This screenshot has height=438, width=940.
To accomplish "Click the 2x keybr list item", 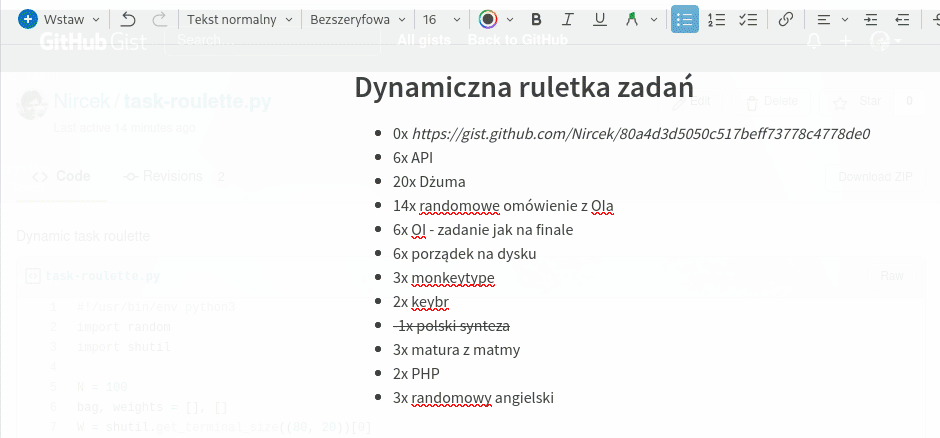I will [x=421, y=301].
